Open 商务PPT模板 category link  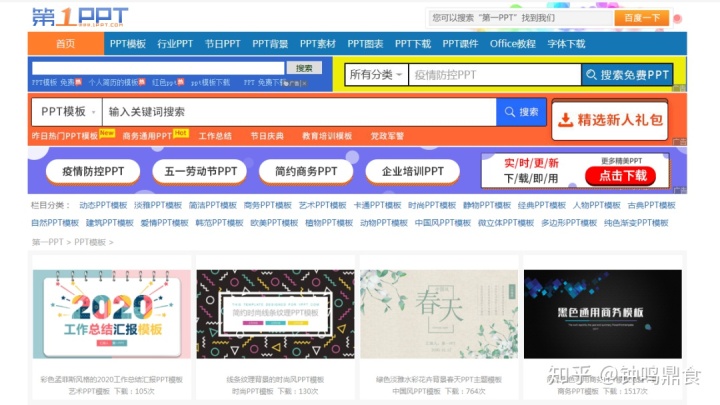268,205
